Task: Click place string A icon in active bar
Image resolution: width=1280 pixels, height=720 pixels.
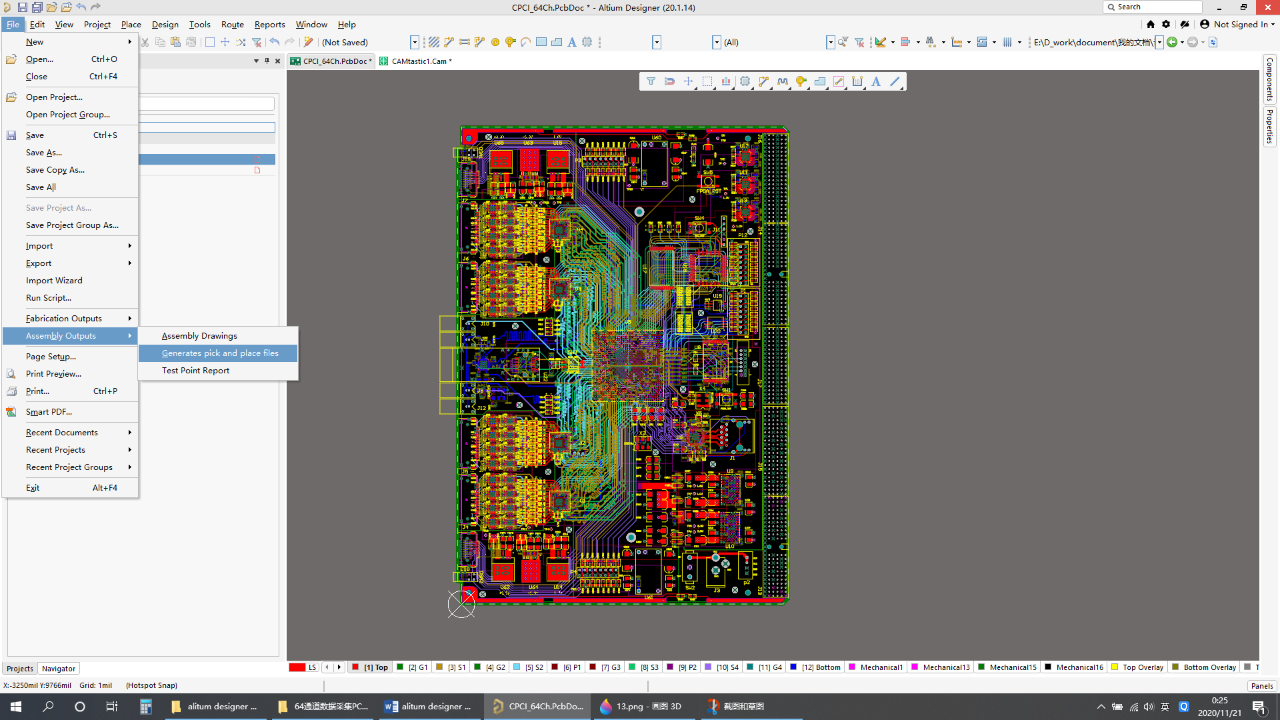Action: (876, 82)
